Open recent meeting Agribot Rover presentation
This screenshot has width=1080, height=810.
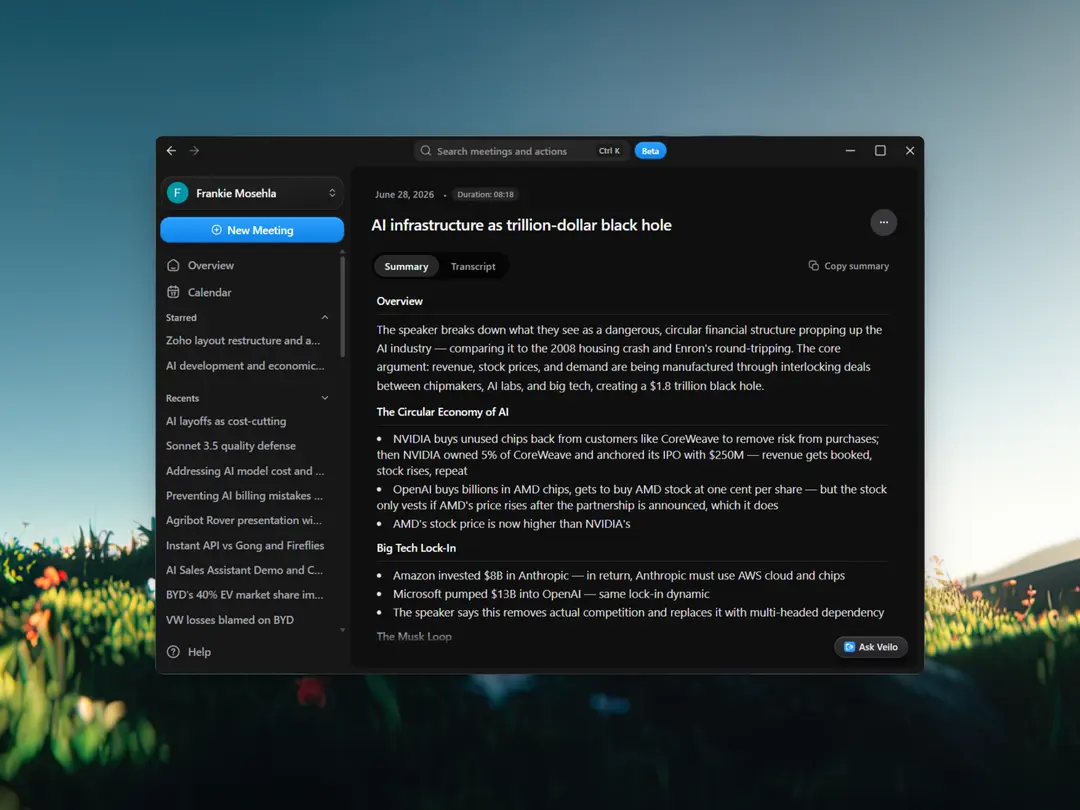(x=244, y=521)
